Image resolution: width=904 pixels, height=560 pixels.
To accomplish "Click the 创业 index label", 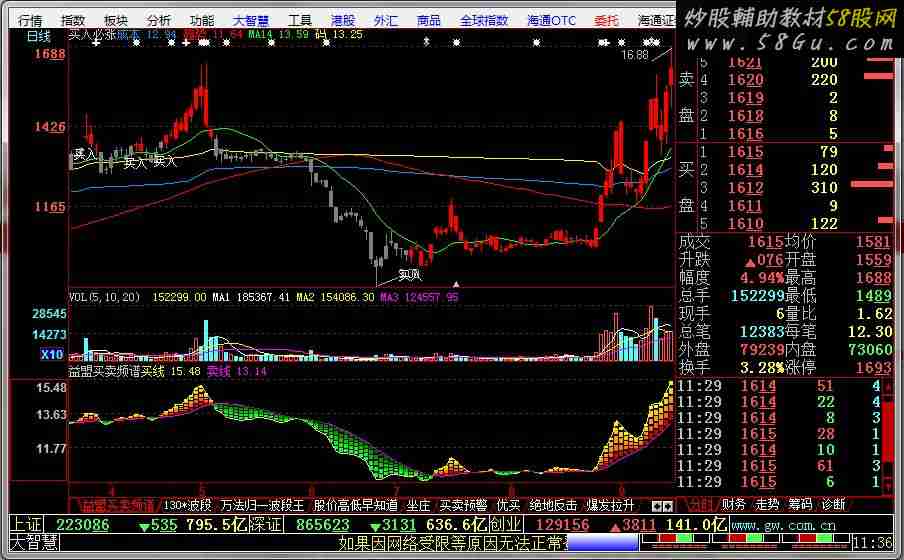I will pos(506,525).
